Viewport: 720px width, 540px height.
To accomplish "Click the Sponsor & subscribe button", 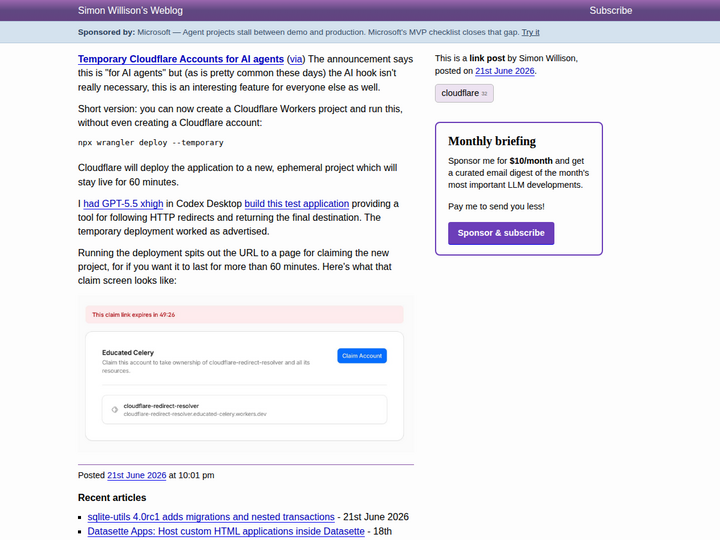I will (501, 233).
